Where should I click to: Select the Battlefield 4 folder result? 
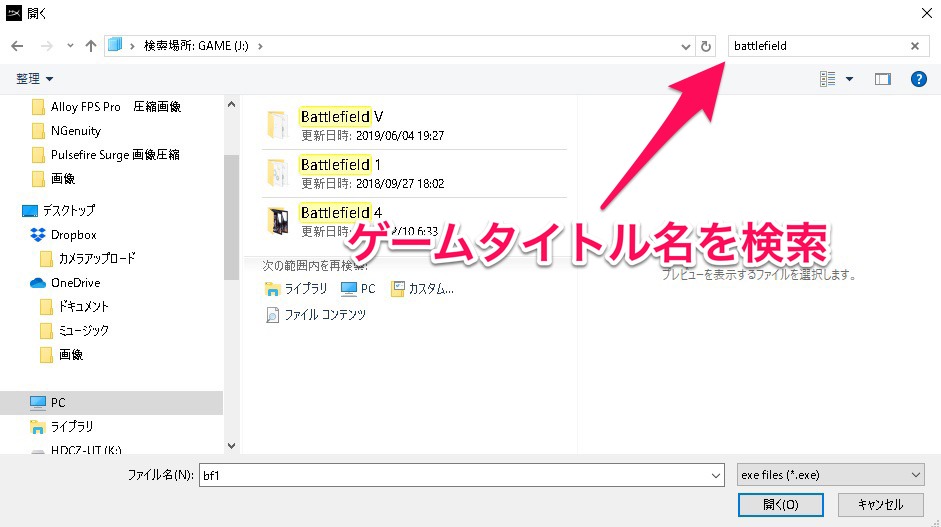(414, 221)
